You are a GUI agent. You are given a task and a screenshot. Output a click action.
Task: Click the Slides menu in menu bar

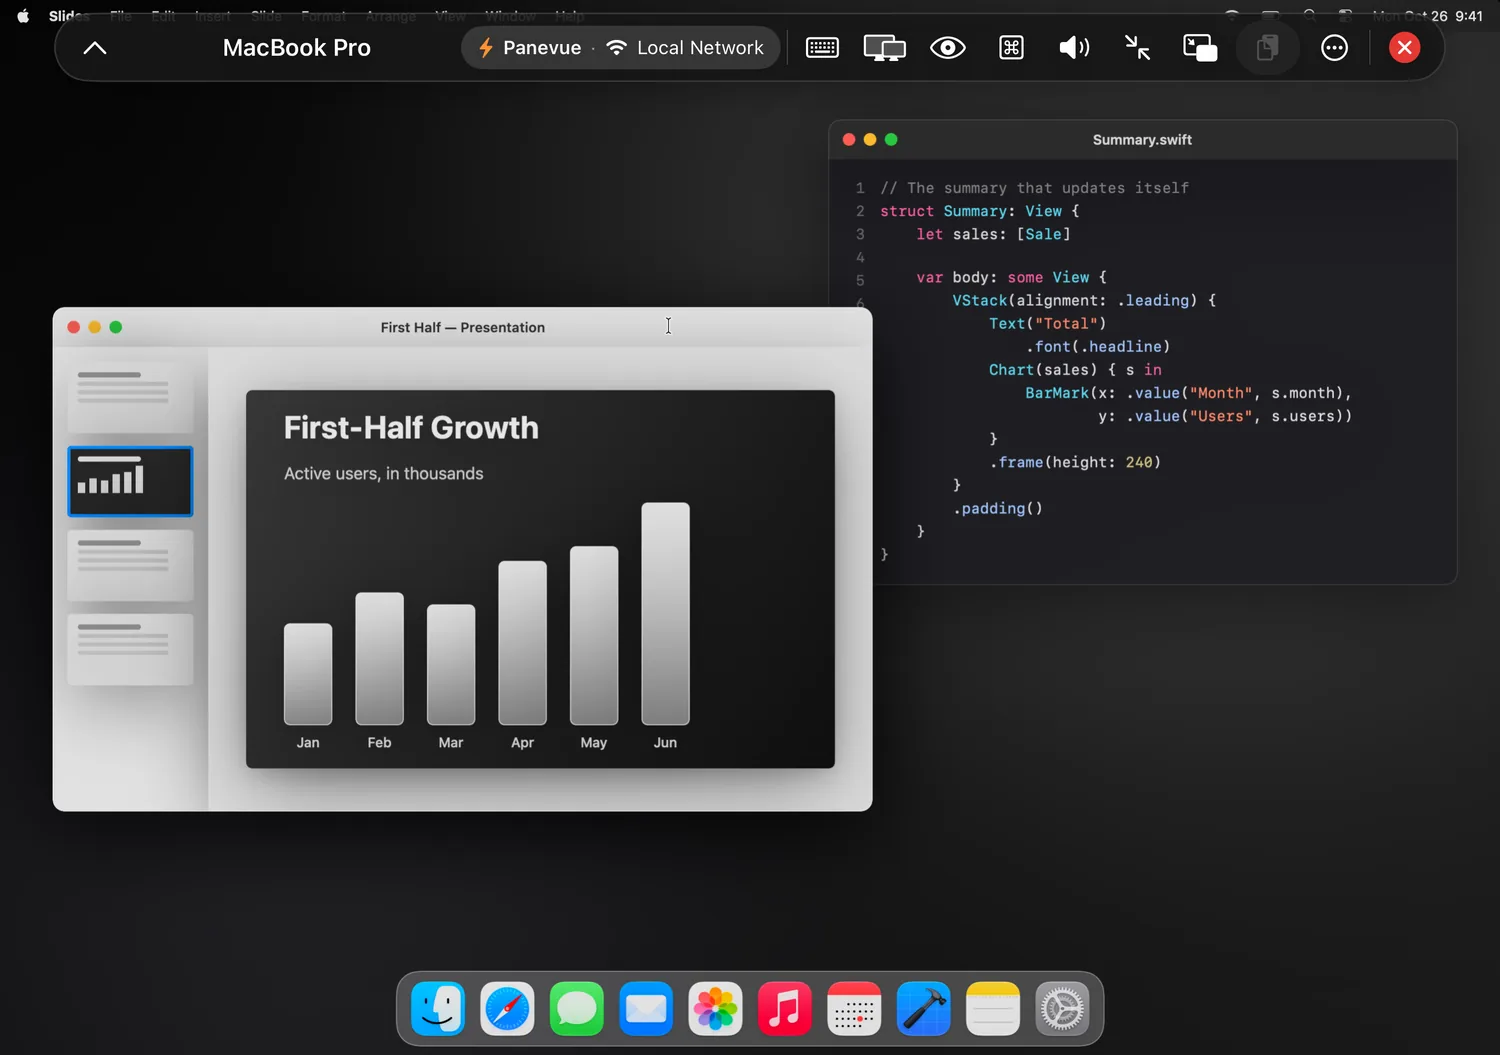click(69, 16)
